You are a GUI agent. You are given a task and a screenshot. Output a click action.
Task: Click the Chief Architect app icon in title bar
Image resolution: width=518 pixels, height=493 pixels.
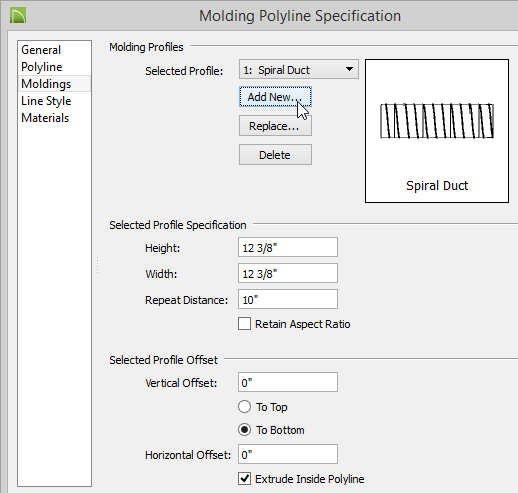point(18,16)
